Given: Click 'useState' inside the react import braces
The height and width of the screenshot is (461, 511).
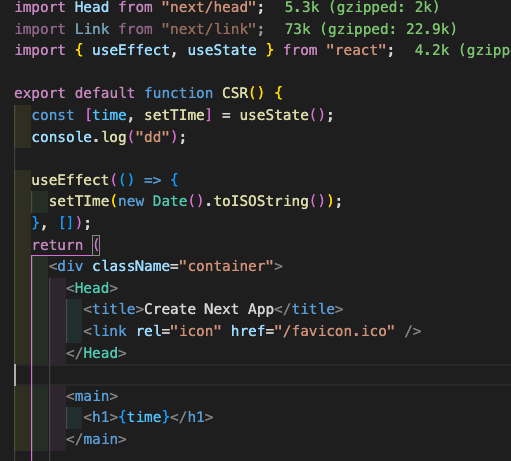Looking at the screenshot, I should point(222,50).
